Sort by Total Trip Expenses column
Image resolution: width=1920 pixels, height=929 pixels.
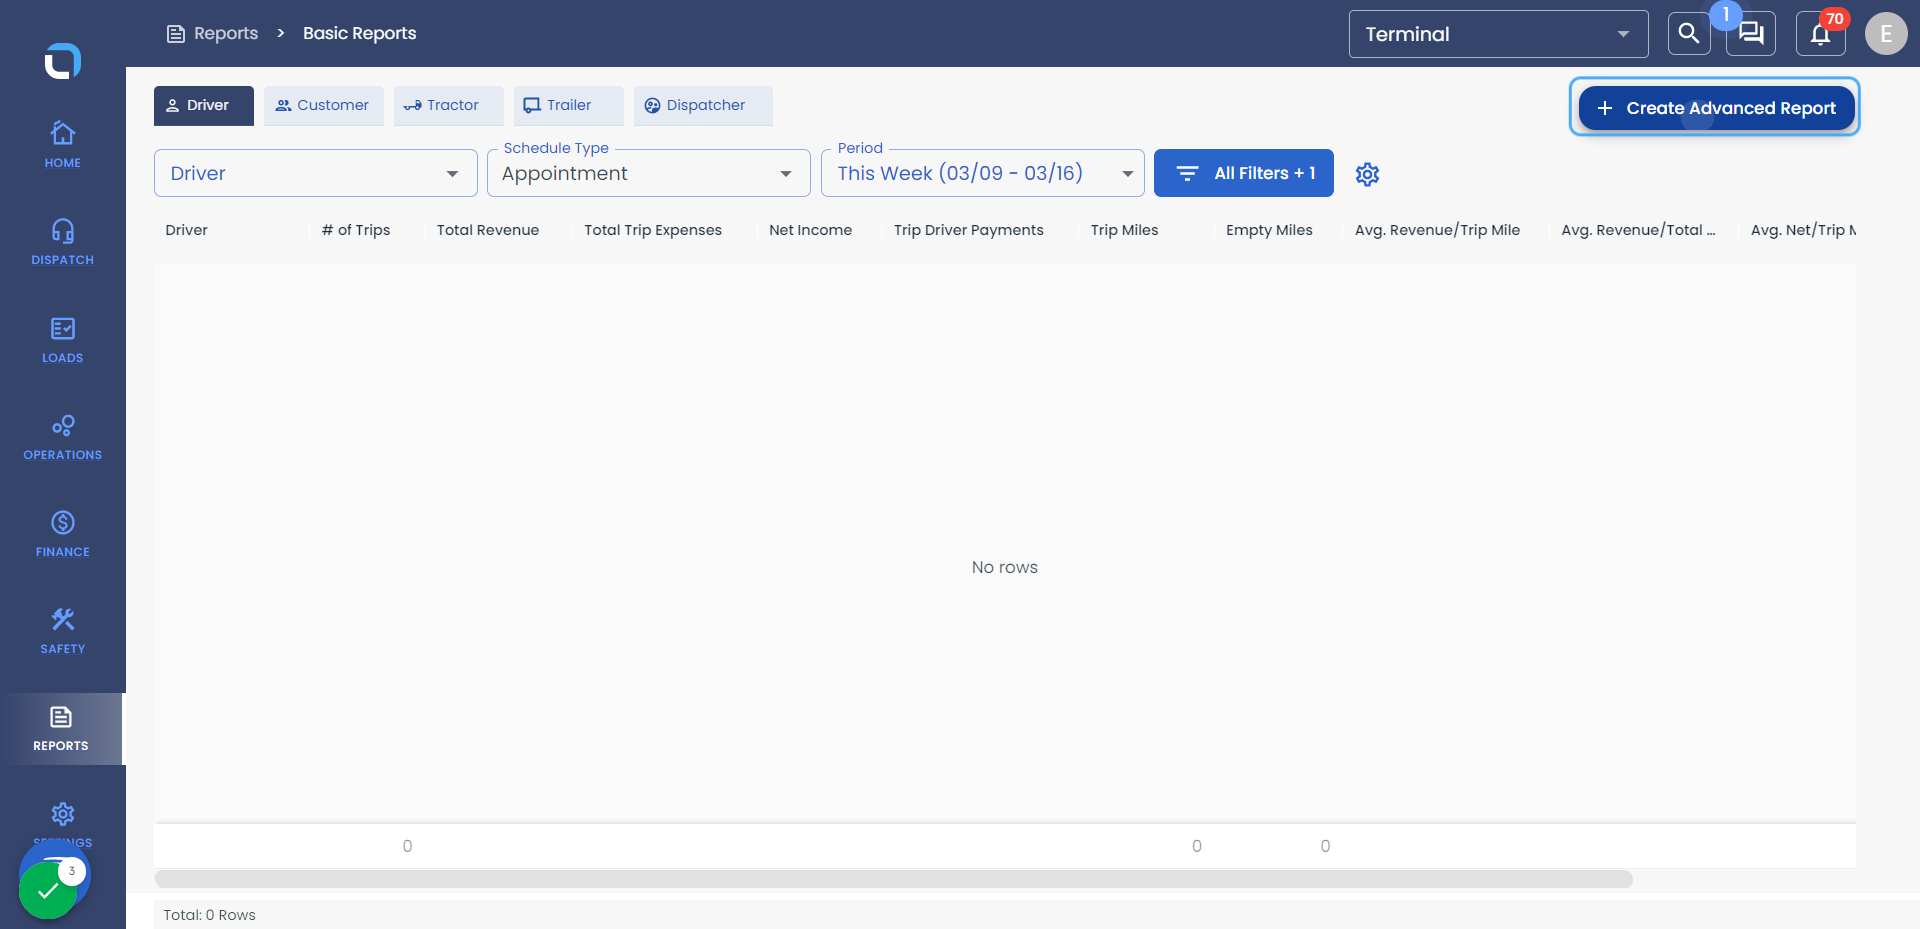(x=653, y=230)
